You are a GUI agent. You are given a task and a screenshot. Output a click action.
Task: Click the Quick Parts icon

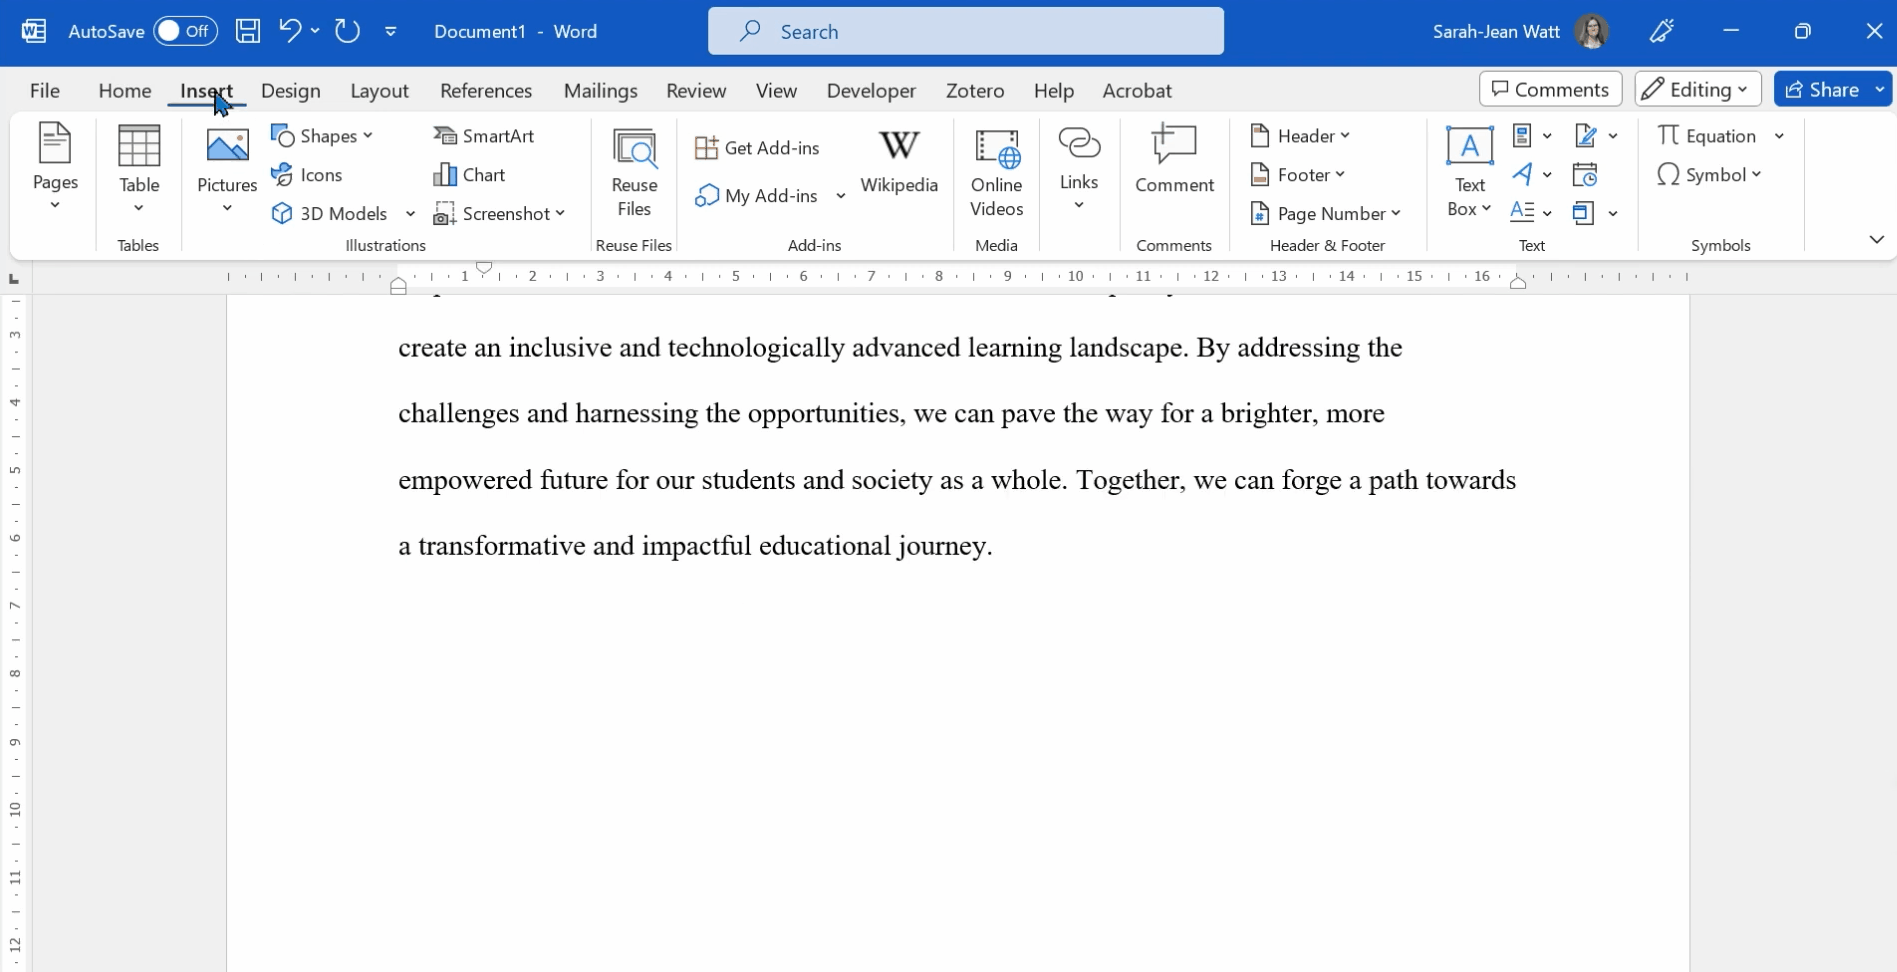coord(1522,135)
